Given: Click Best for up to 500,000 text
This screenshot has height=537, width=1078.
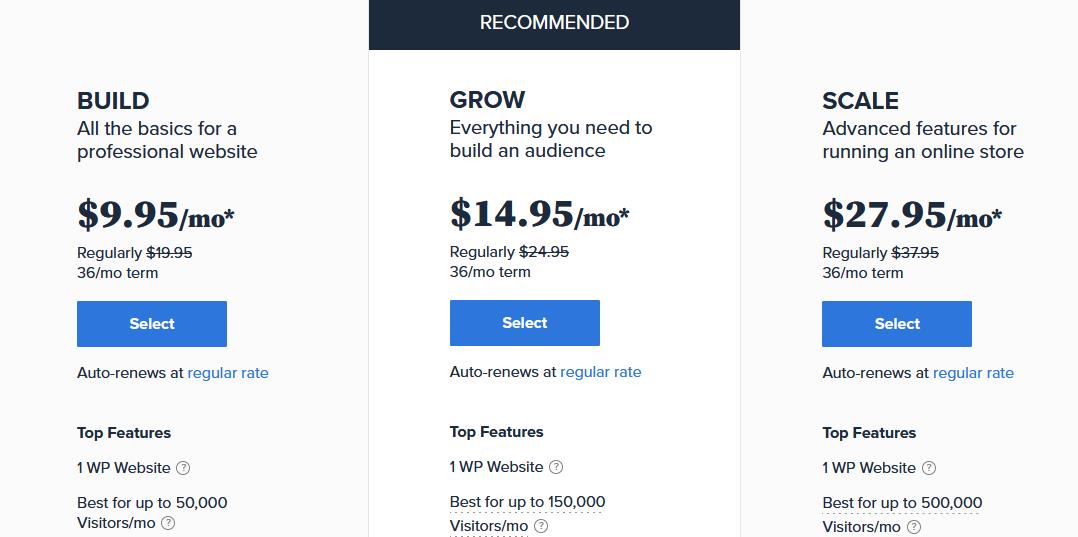Looking at the screenshot, I should 902,503.
